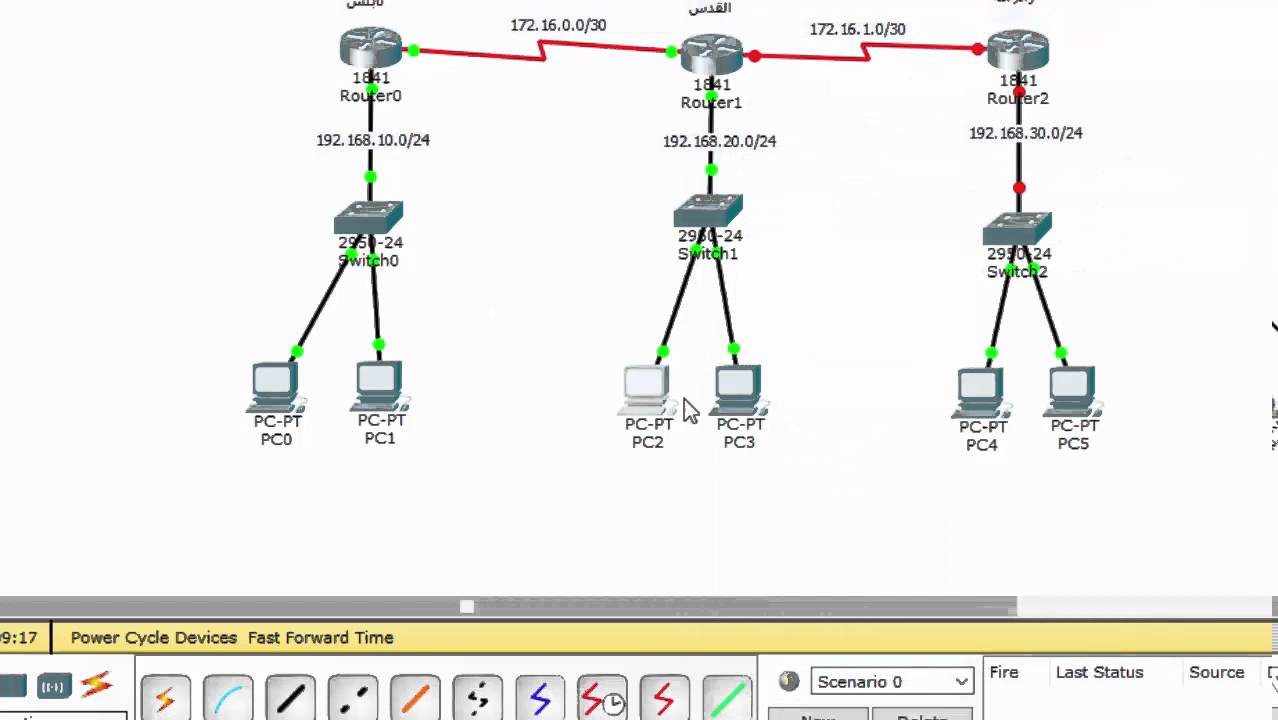Pick the Copper Cross-Over dashed cable

pos(353,697)
